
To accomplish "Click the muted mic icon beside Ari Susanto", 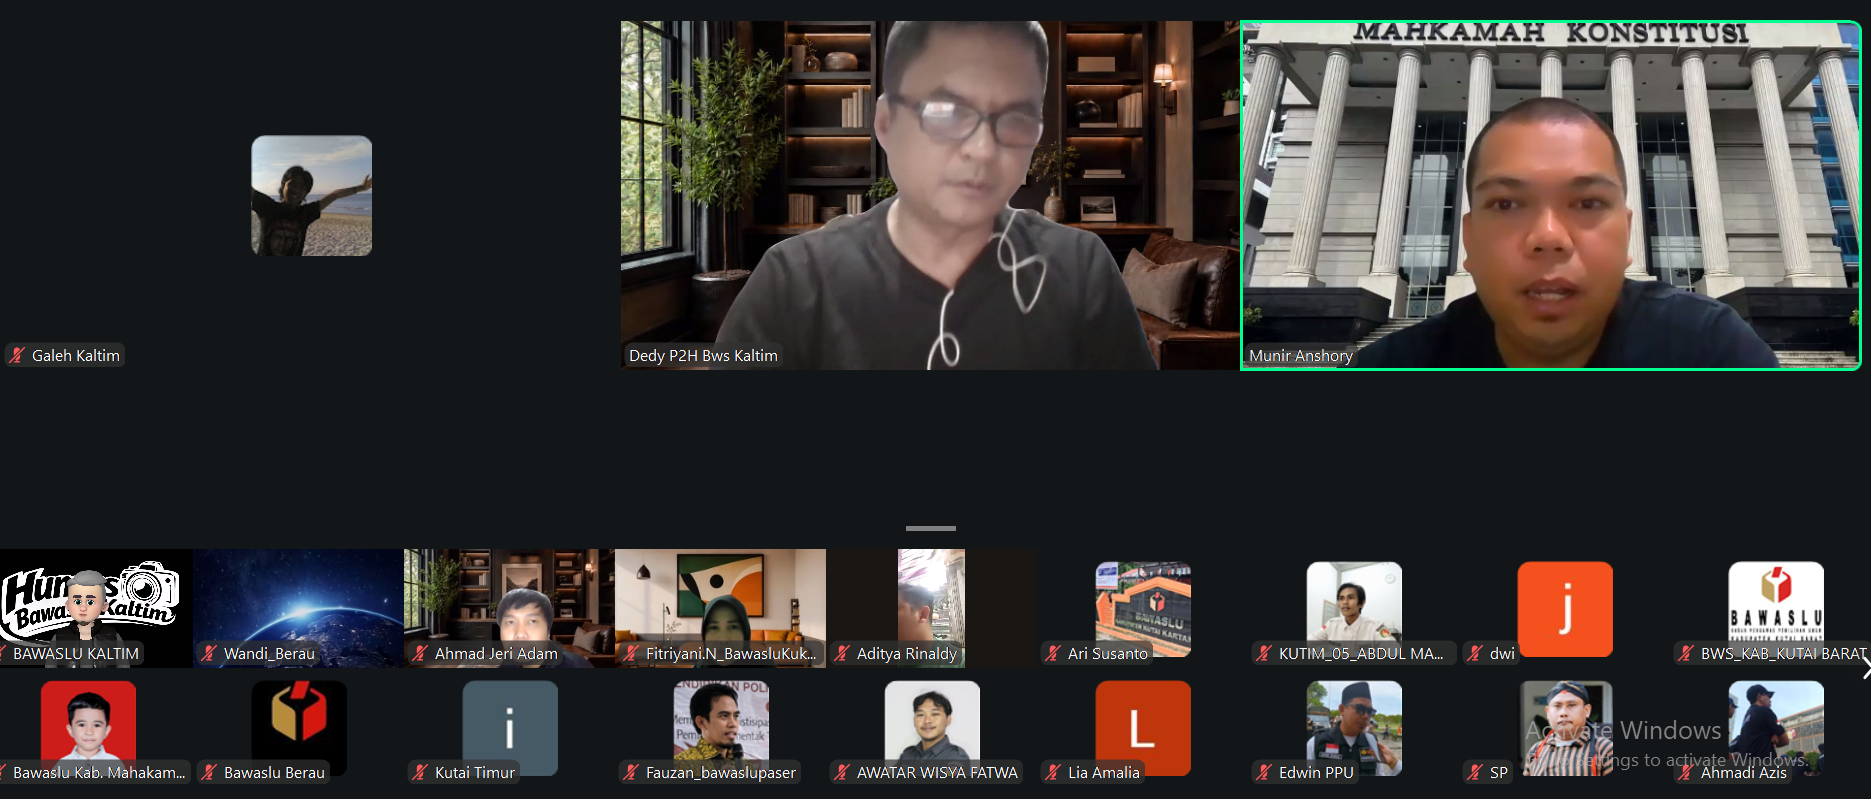I will [x=1053, y=653].
